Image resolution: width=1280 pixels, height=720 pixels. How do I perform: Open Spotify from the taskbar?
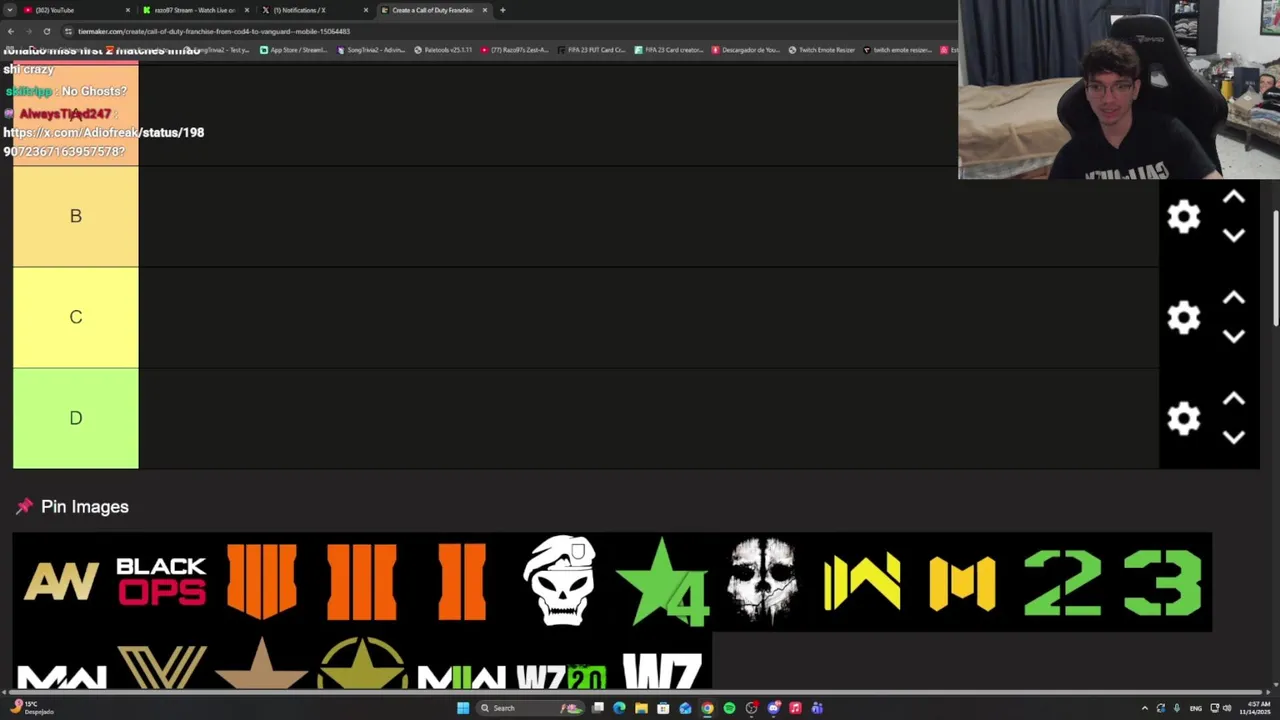click(729, 708)
